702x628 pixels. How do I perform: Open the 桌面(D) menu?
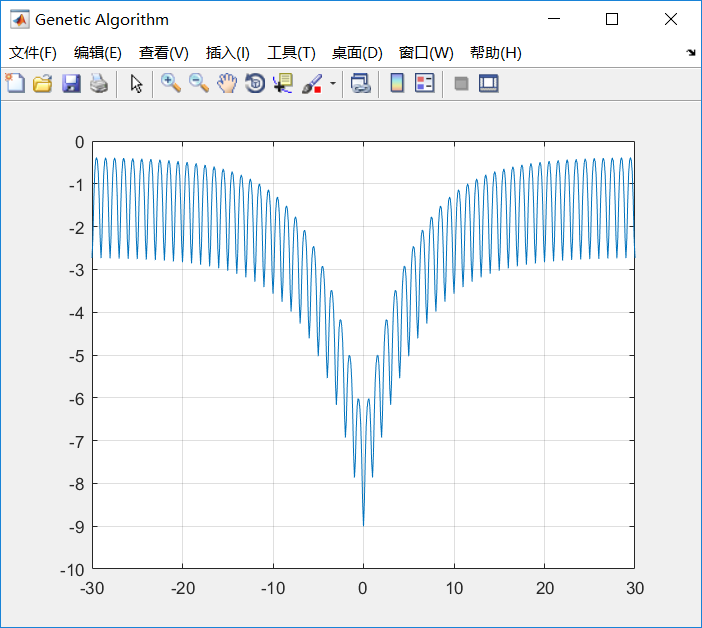[x=357, y=53]
